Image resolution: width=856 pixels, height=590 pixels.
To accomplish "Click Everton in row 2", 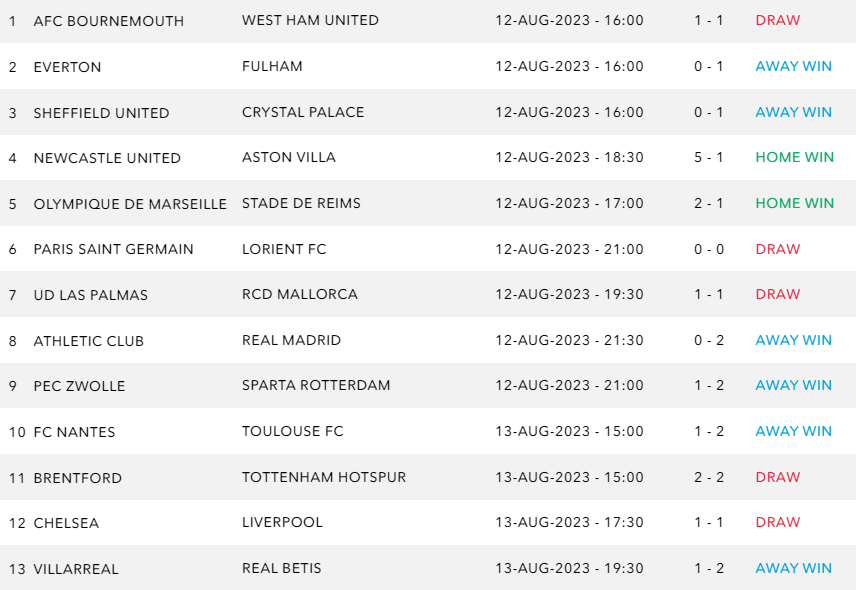I will [67, 67].
